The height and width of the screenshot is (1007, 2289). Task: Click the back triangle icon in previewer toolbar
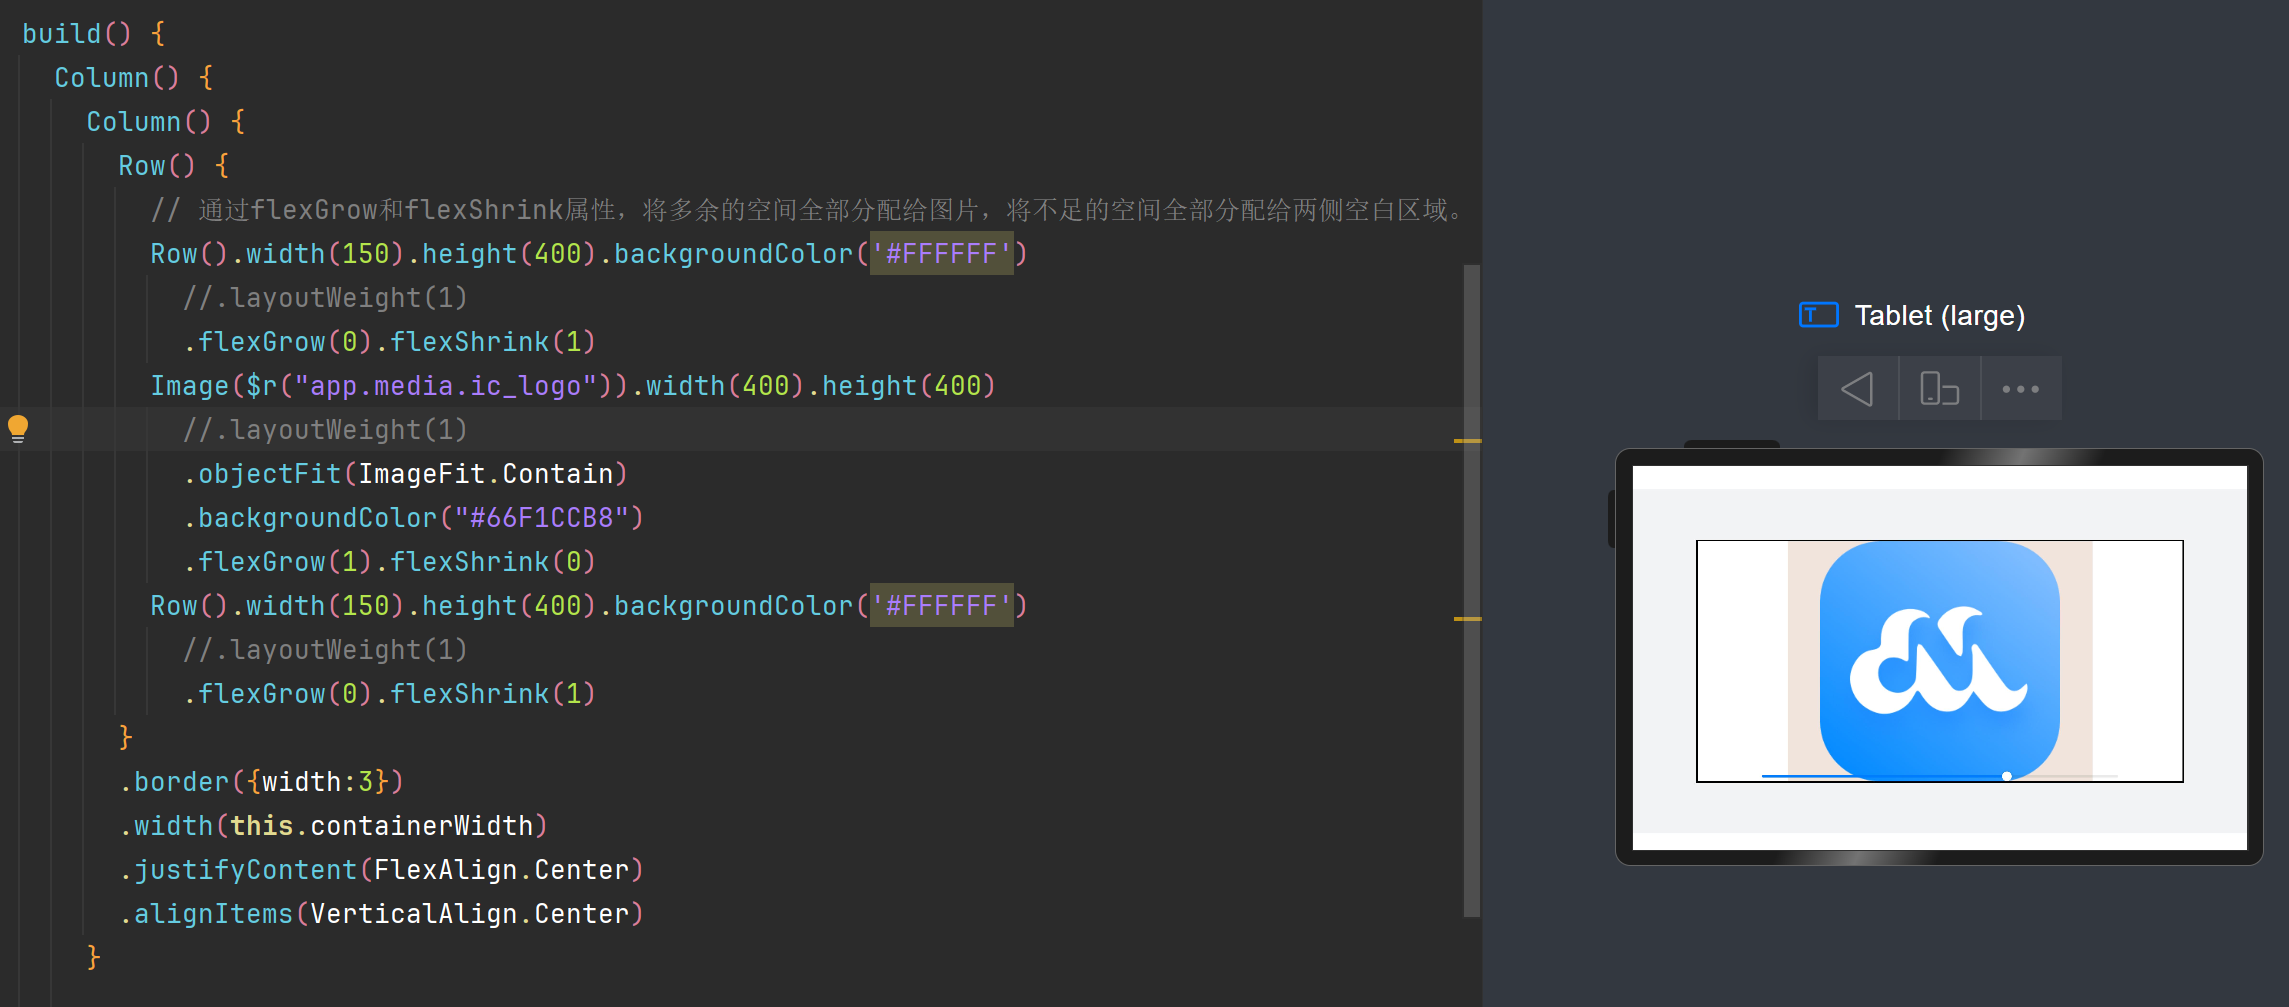[x=1857, y=389]
